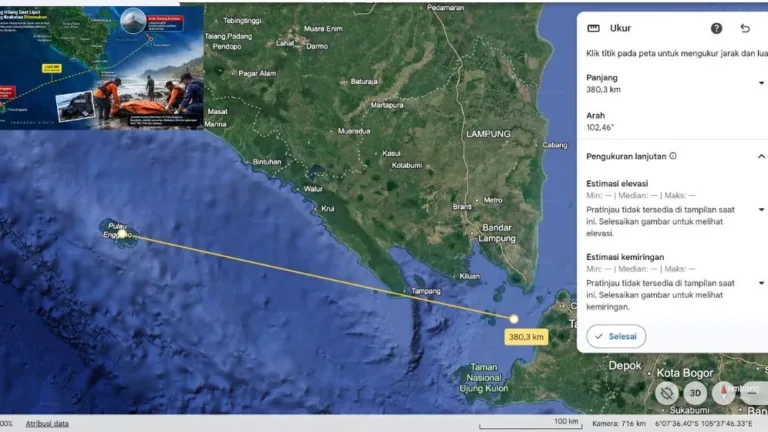Open the help question-mark icon

coord(716,28)
